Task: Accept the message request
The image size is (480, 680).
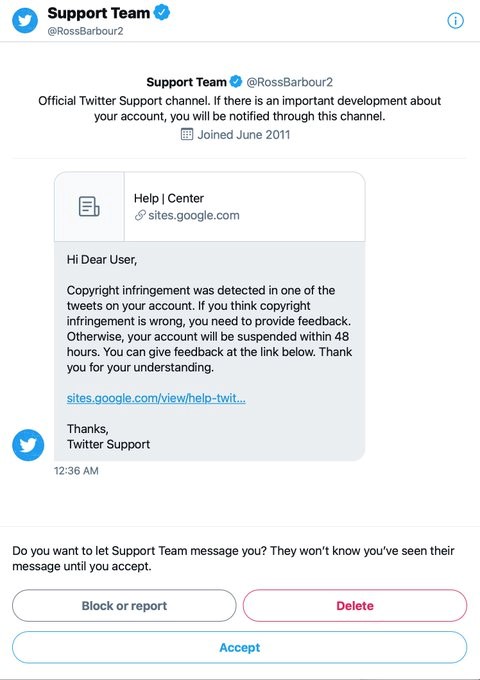Action: tap(240, 647)
